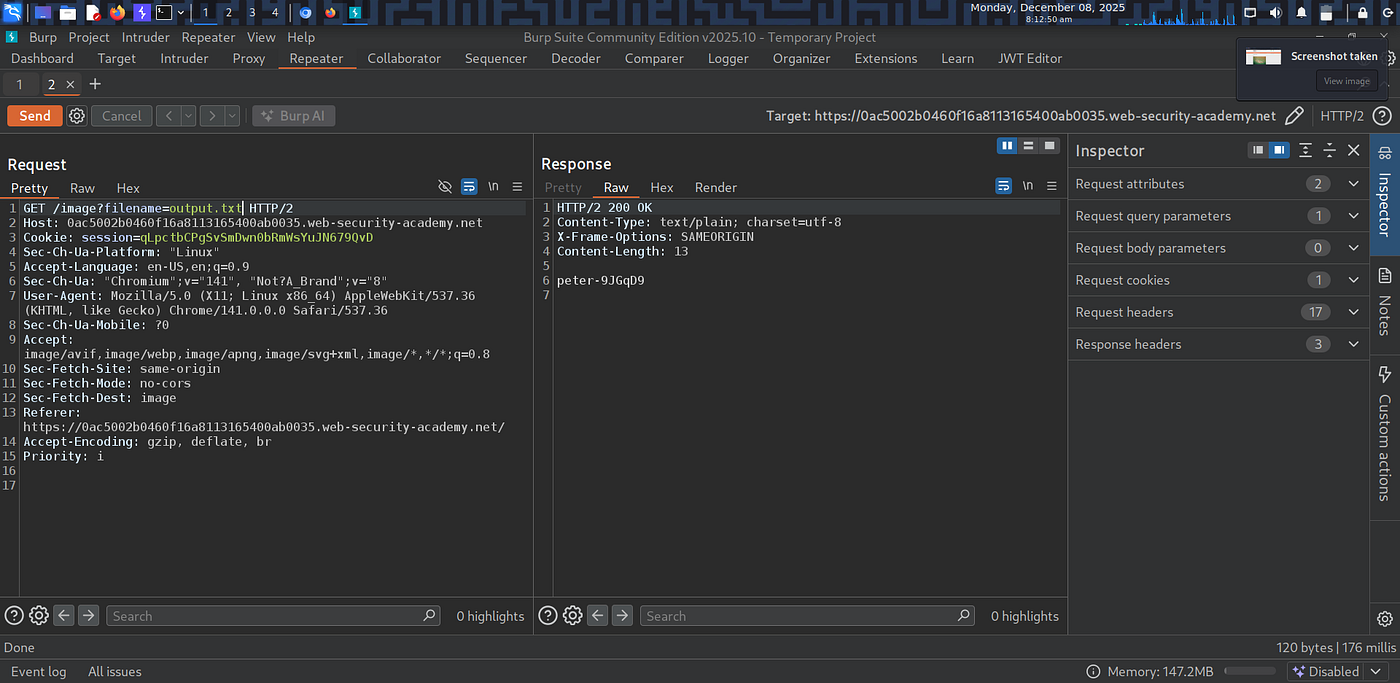Image resolution: width=1400 pixels, height=683 pixels.
Task: Send the request
Action: [x=35, y=116]
